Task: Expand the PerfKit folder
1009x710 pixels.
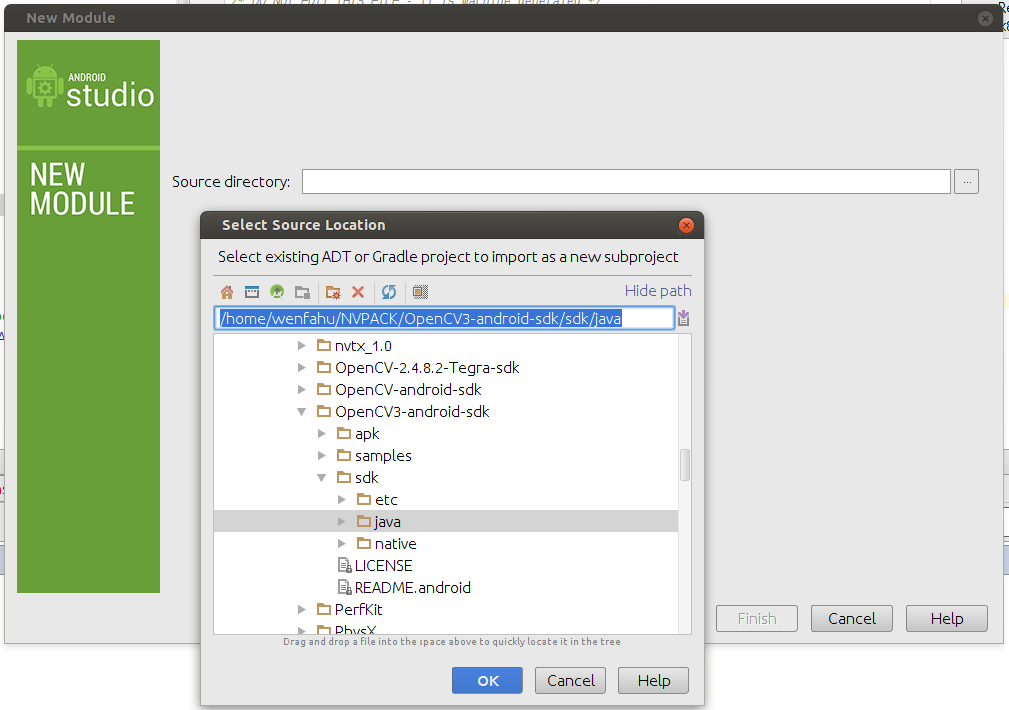Action: [301, 610]
